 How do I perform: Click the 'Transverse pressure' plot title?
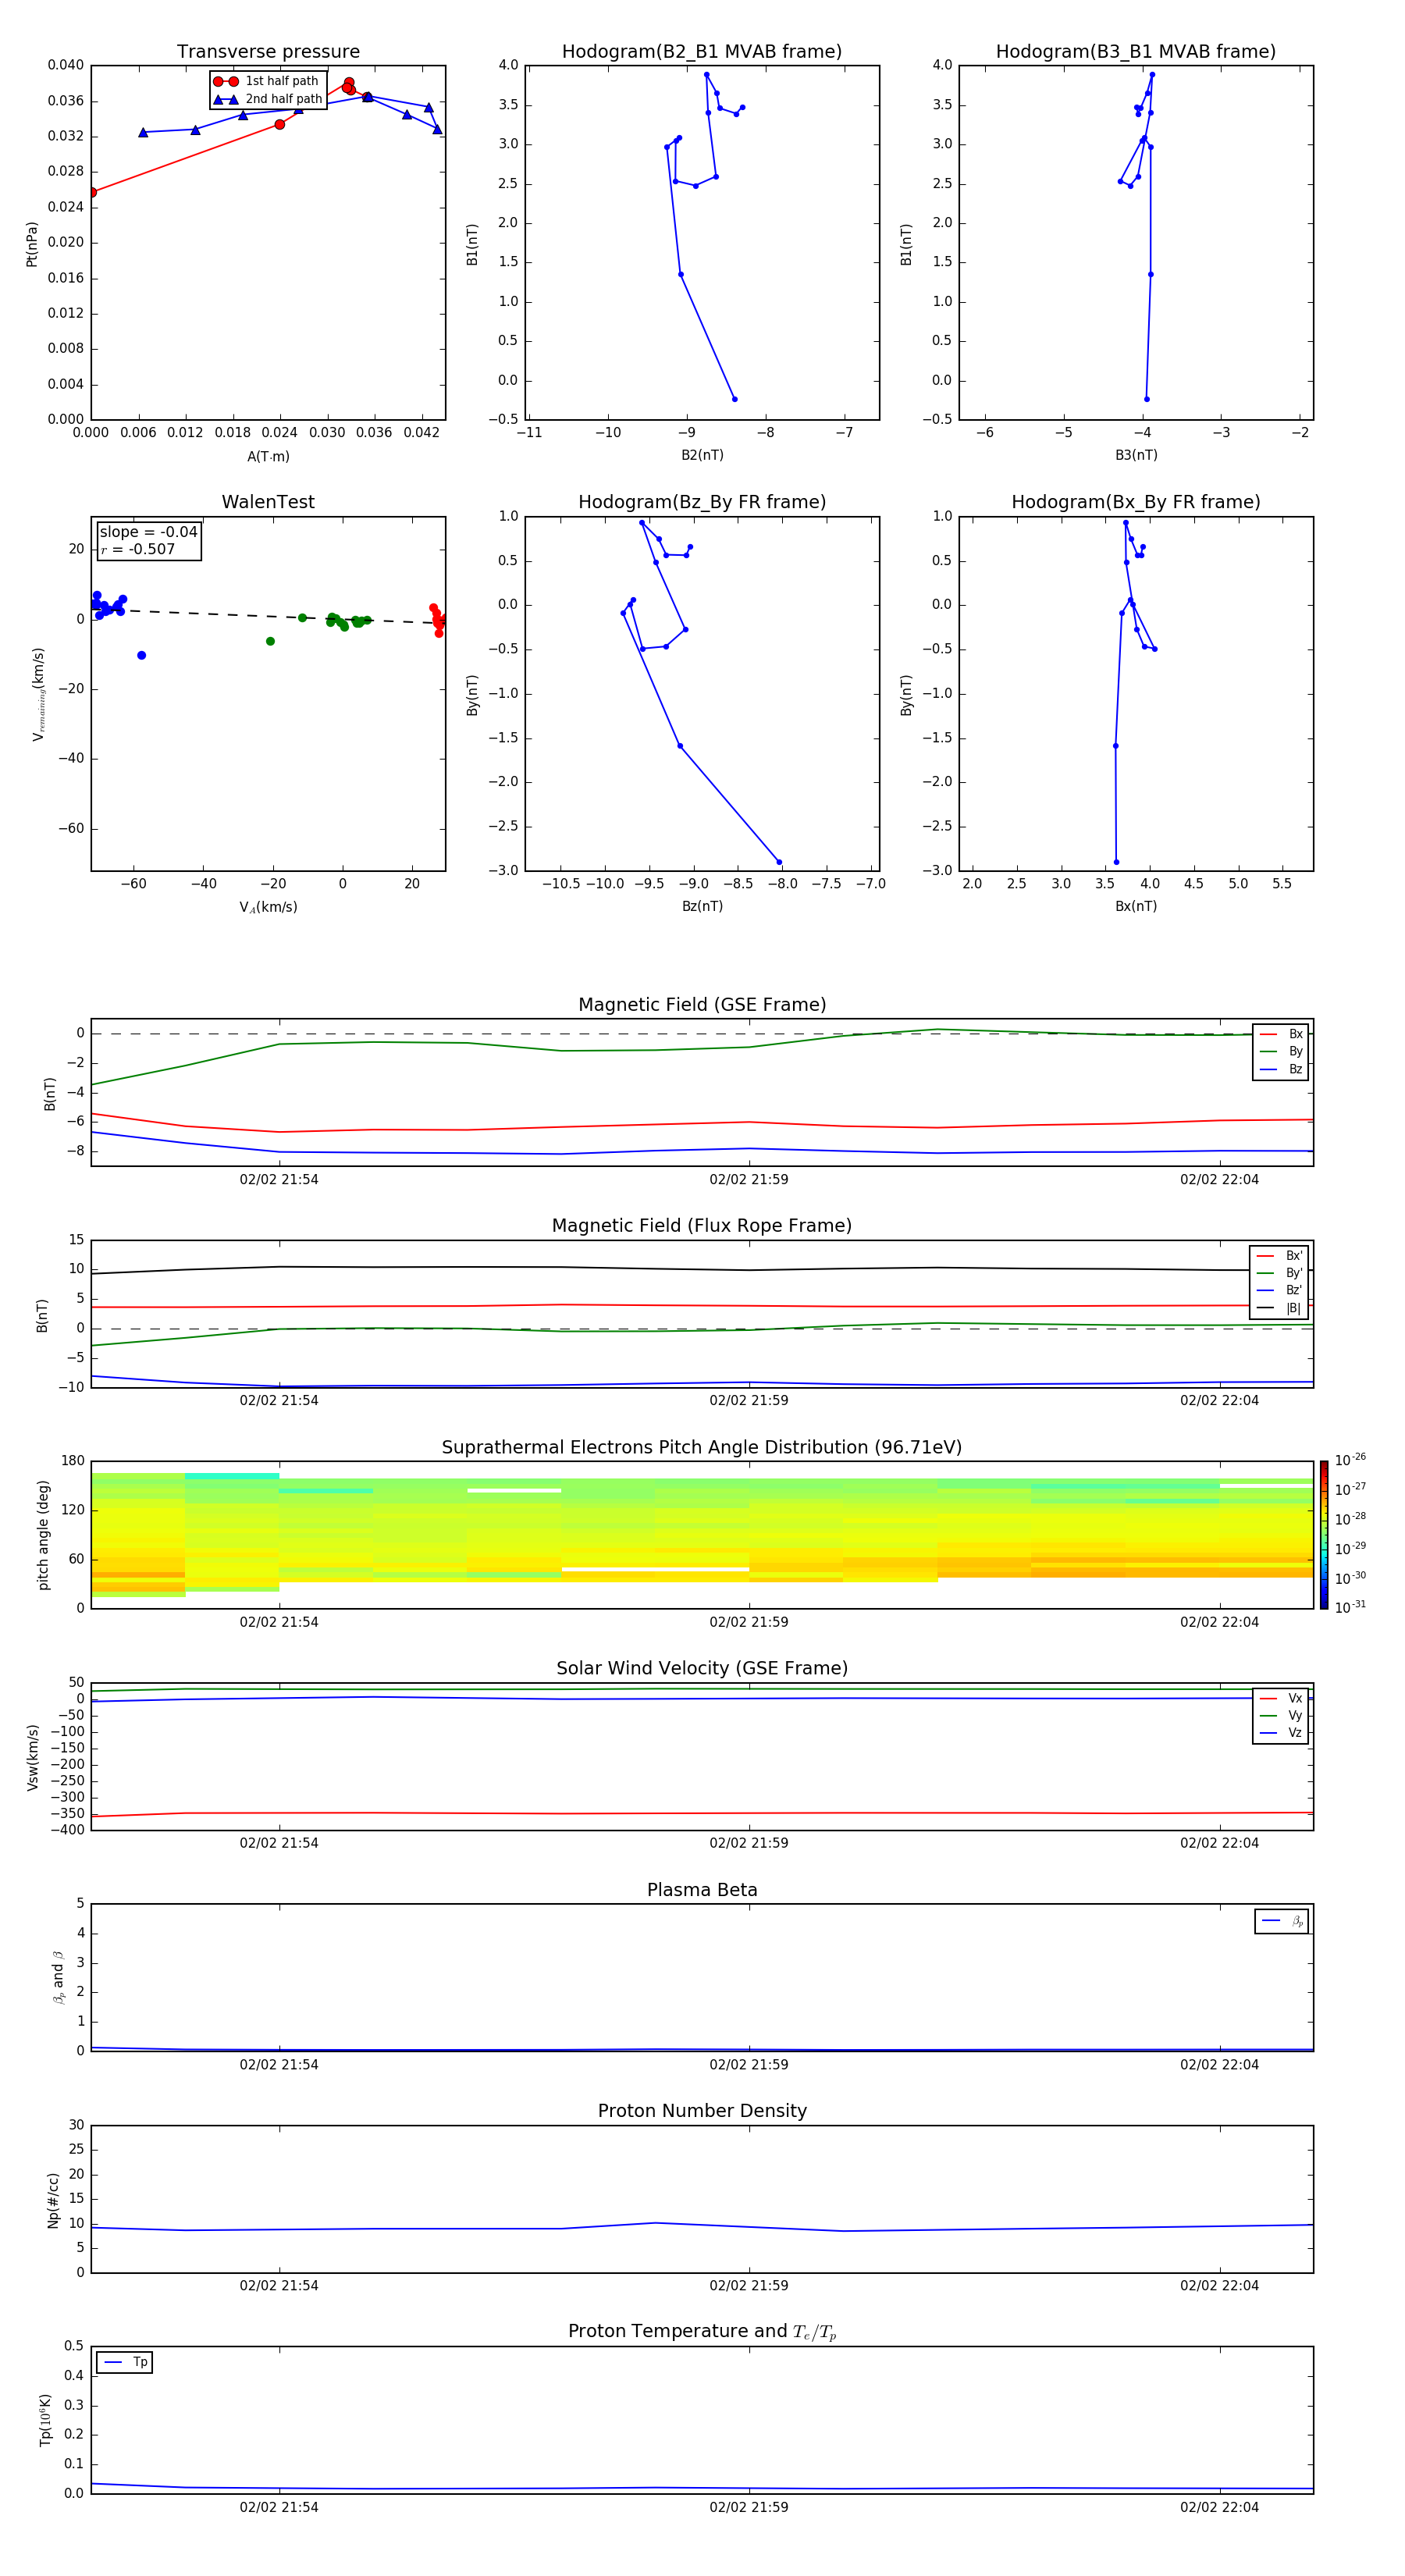pos(268,52)
